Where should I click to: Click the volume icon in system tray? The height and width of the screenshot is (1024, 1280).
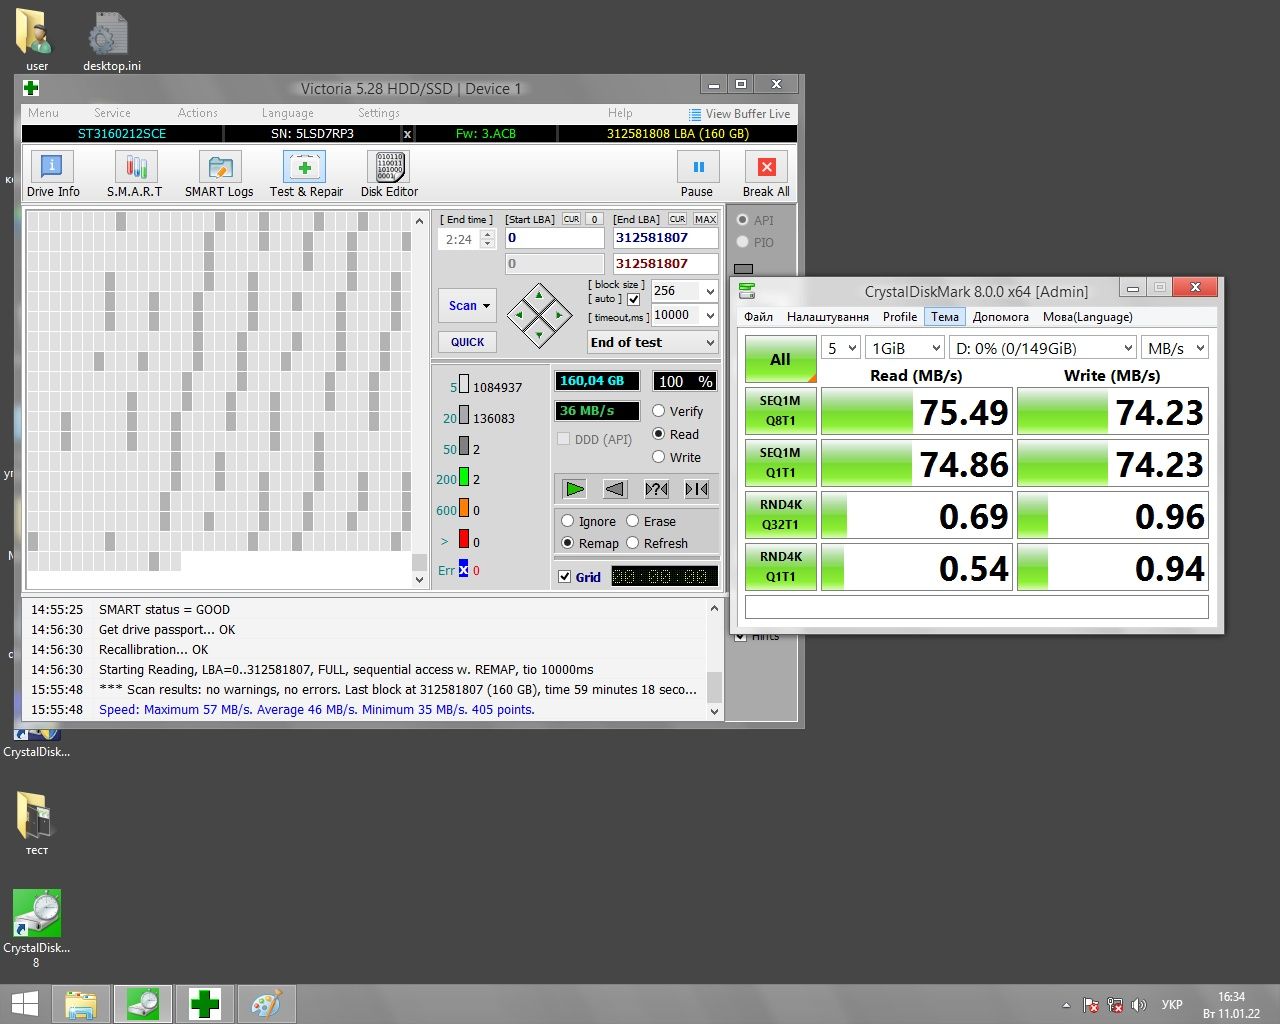(1140, 1005)
